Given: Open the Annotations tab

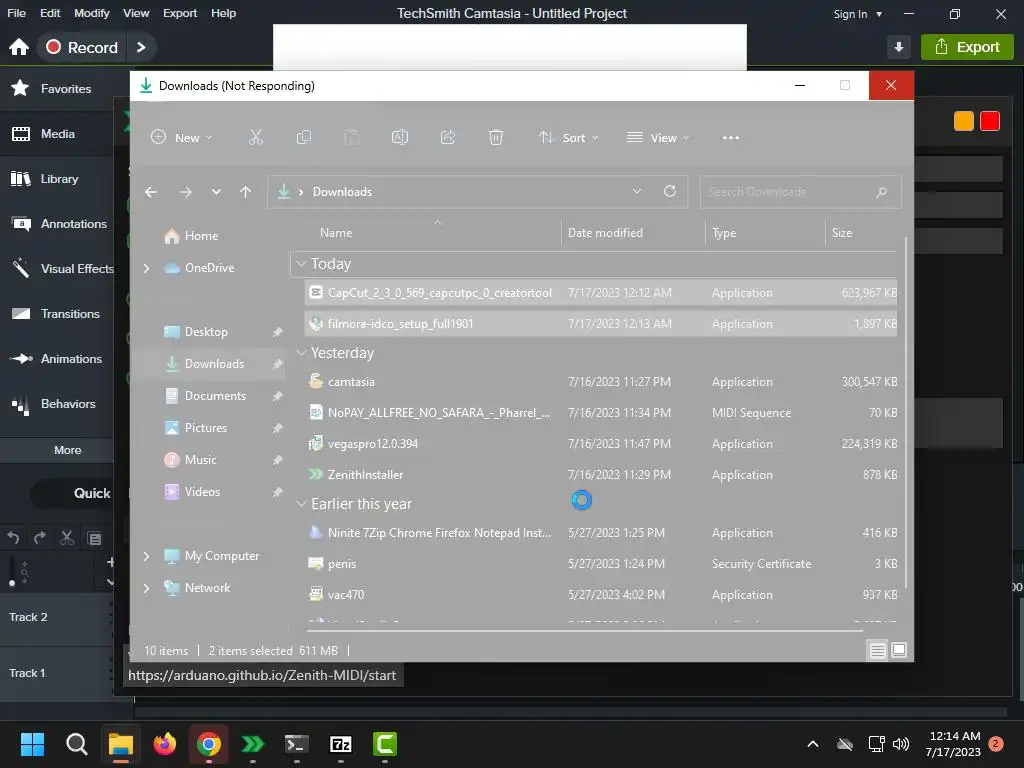Looking at the screenshot, I should [57, 224].
